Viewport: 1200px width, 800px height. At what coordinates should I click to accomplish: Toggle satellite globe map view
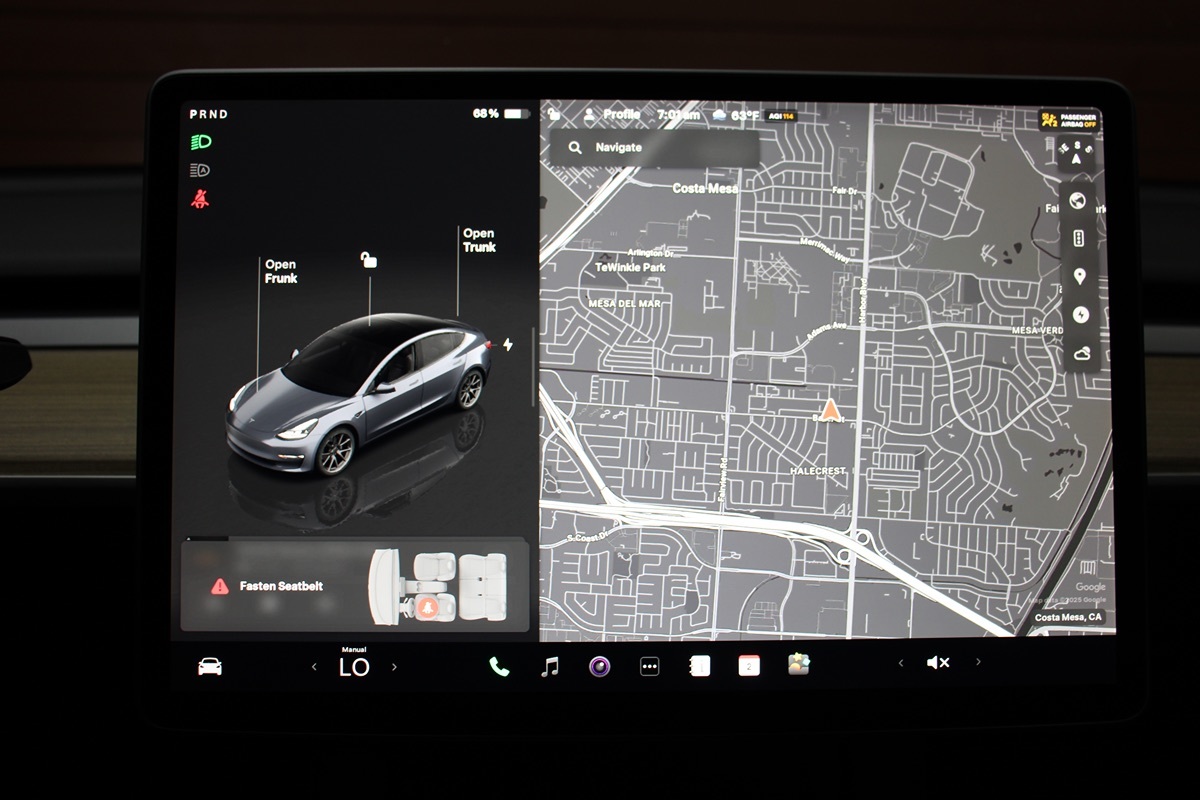(x=1078, y=201)
